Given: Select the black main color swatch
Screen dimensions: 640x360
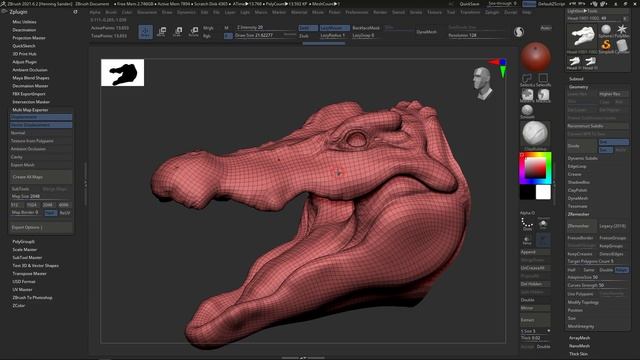Looking at the screenshot, I should click(x=527, y=192).
